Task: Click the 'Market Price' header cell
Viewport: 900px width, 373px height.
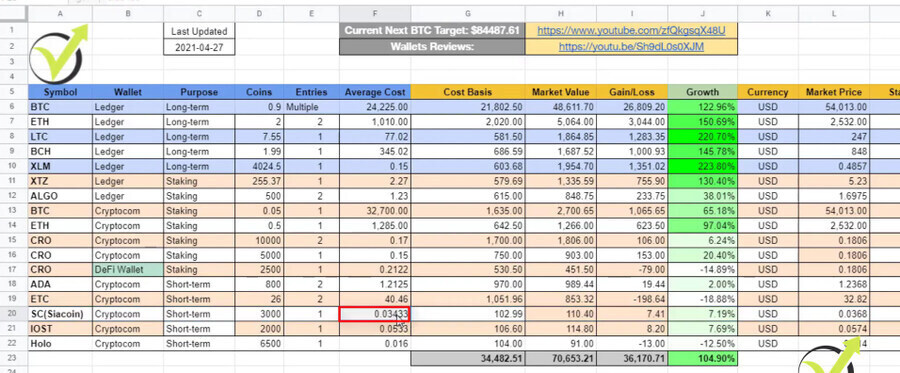Action: (x=834, y=92)
